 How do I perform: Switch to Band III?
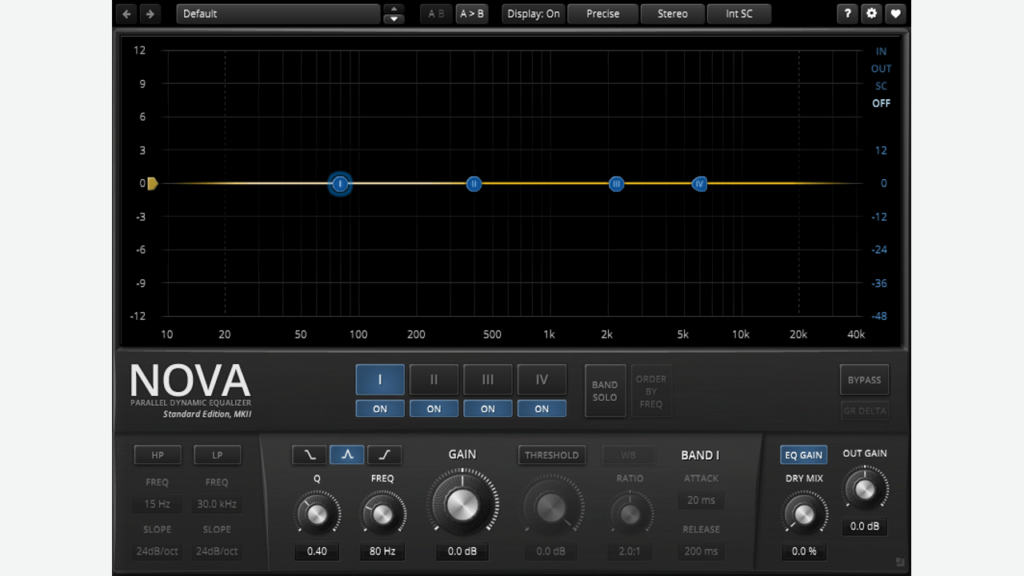coord(488,379)
